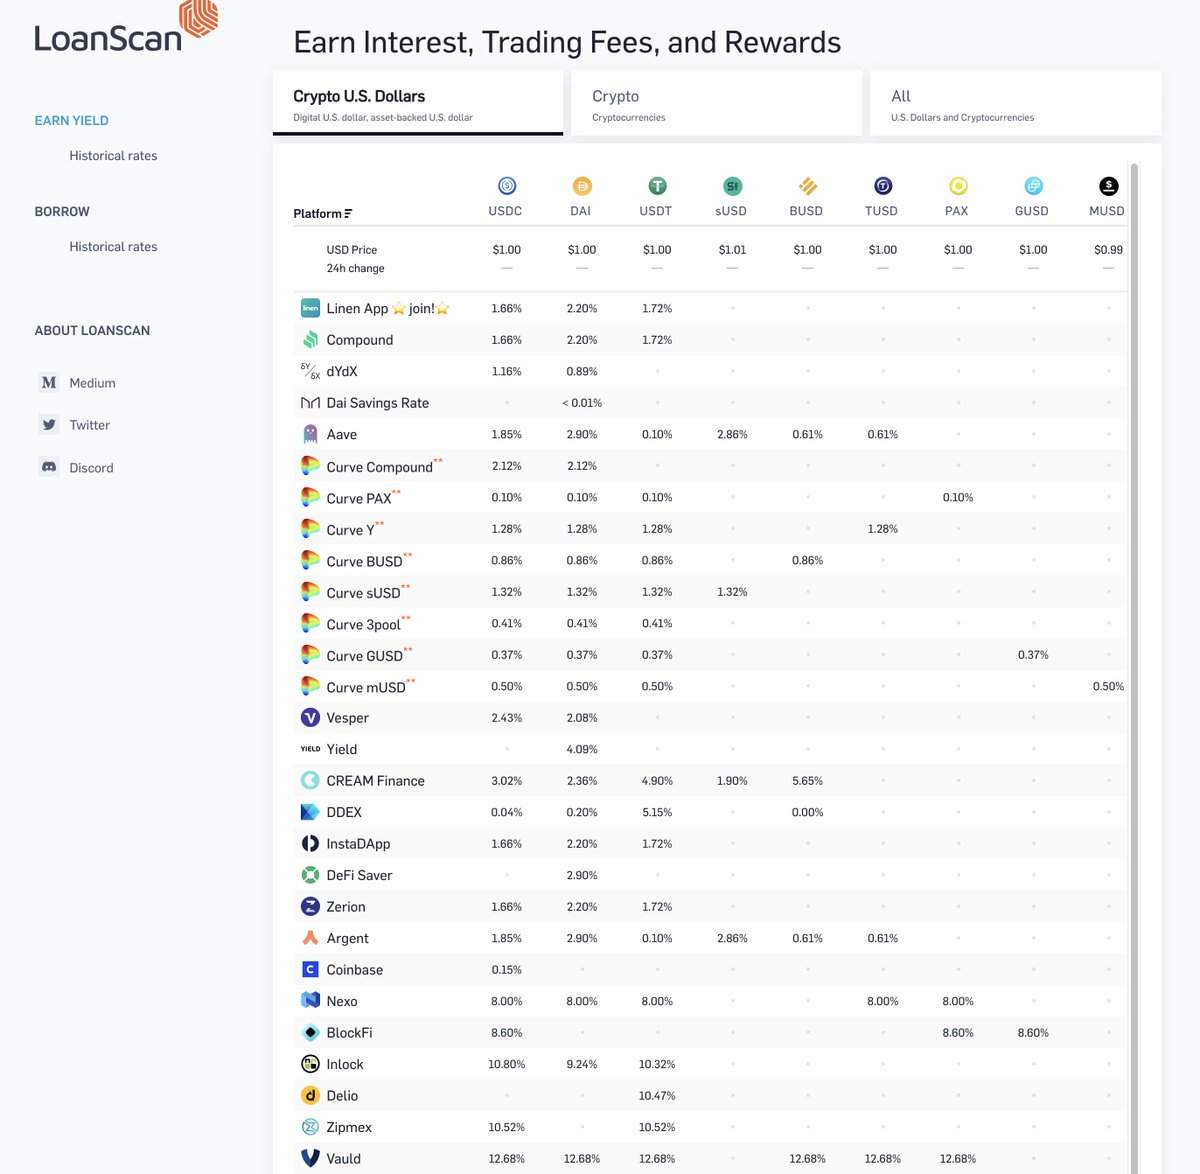Click the Nexo icon

point(311,1000)
